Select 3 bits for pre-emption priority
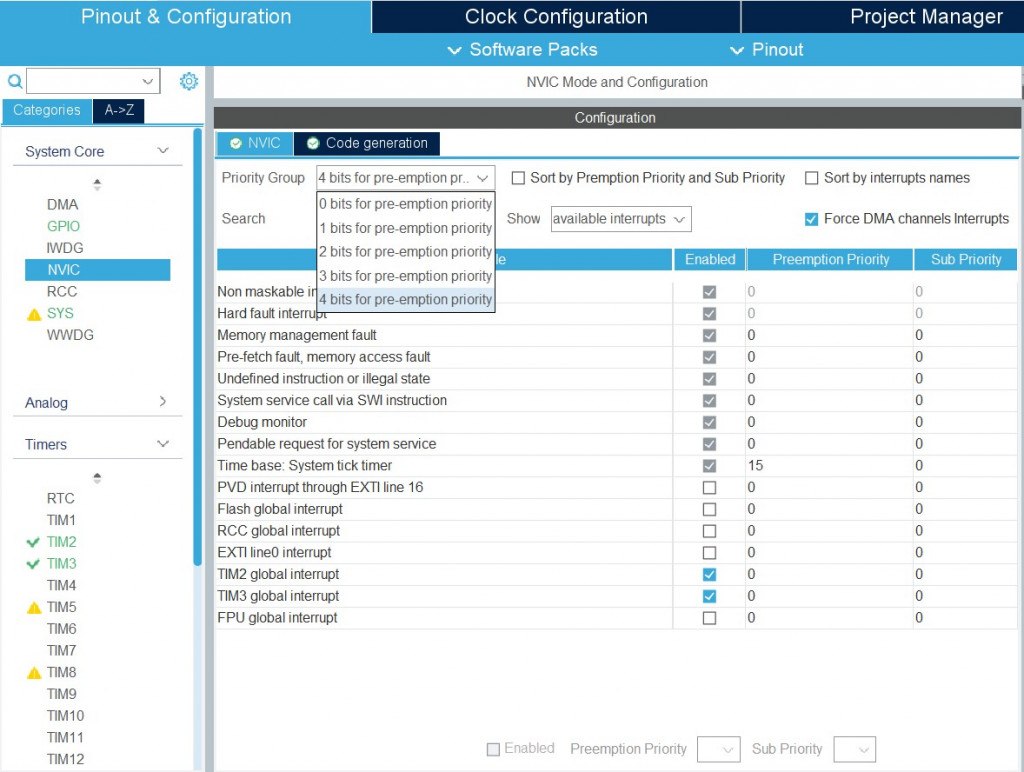The width and height of the screenshot is (1024, 772). [406, 276]
